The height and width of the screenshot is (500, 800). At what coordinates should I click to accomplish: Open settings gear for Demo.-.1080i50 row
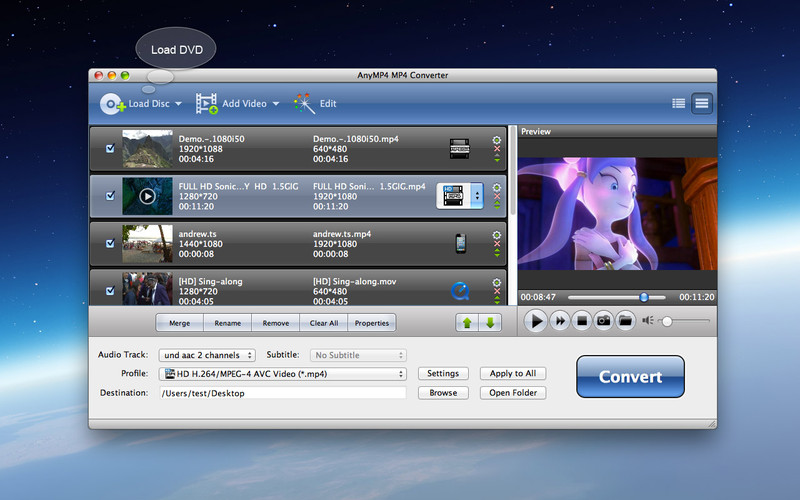pos(496,140)
